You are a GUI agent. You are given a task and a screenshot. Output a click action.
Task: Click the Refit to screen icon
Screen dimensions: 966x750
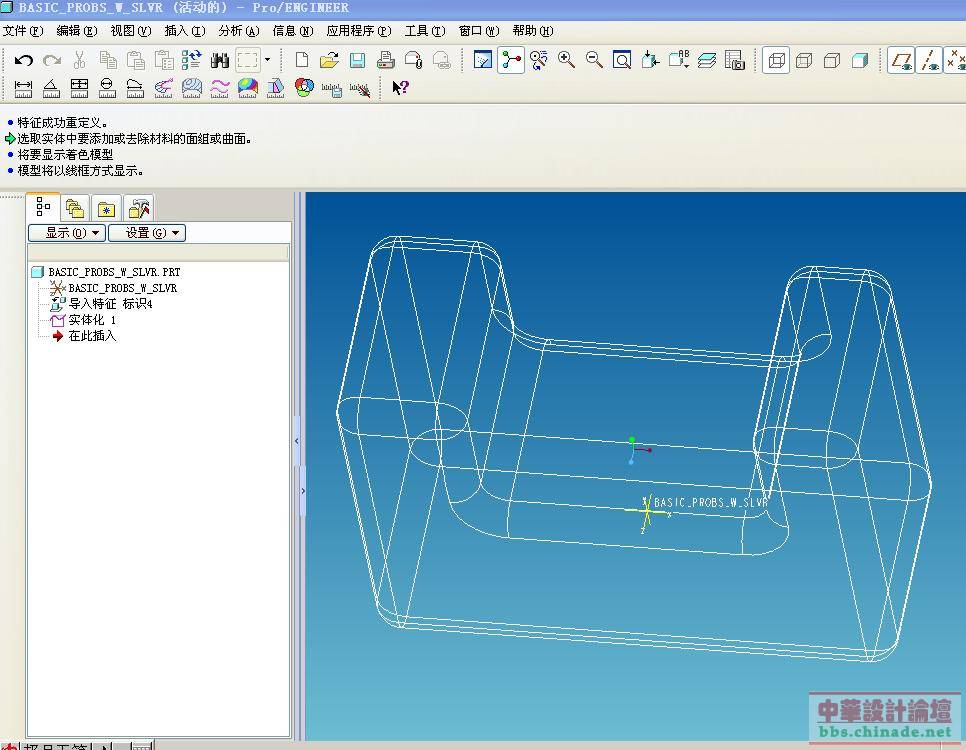pyautogui.click(x=622, y=60)
